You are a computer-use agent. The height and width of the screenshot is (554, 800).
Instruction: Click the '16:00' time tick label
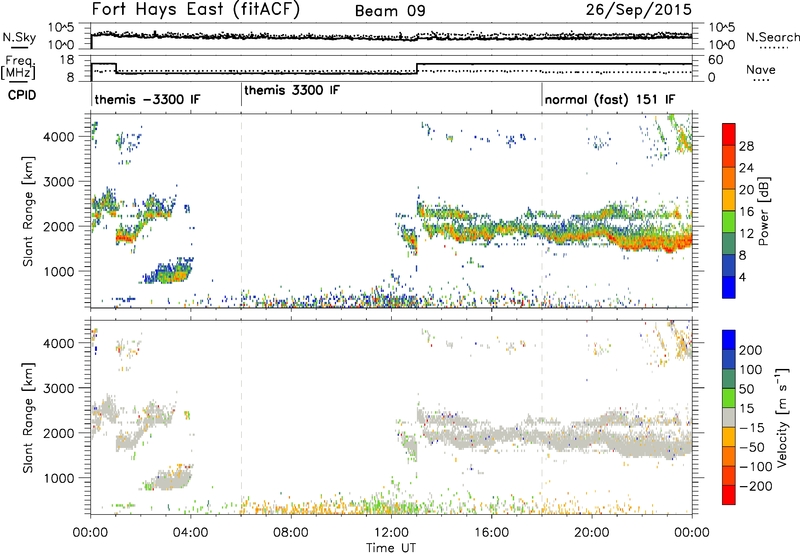[x=492, y=533]
